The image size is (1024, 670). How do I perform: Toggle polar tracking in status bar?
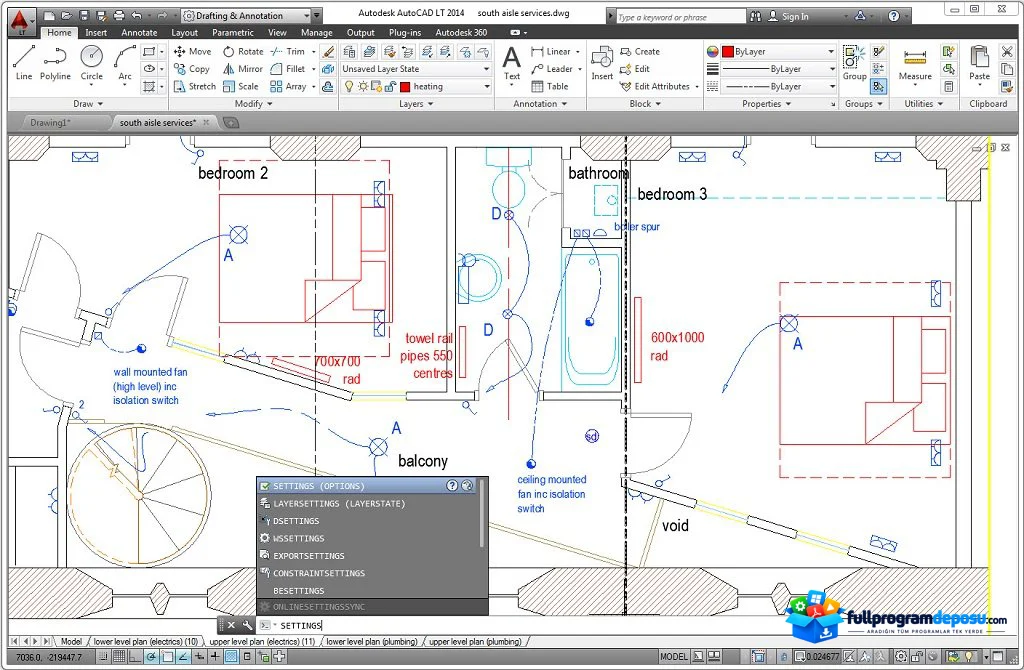[x=152, y=656]
